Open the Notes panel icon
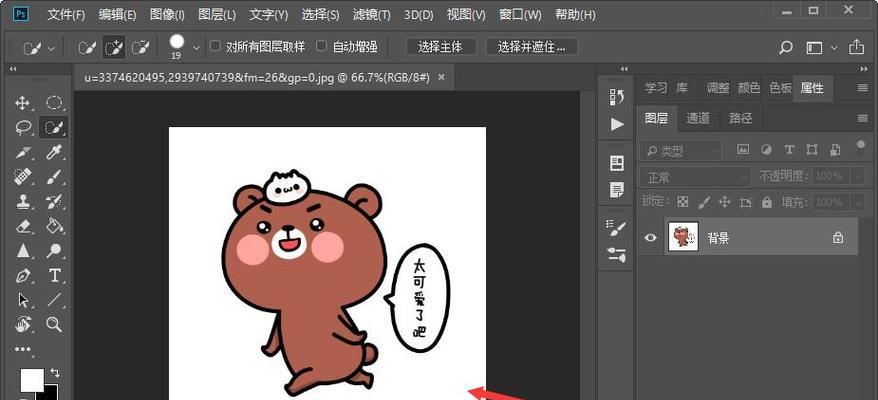 pyautogui.click(x=617, y=189)
